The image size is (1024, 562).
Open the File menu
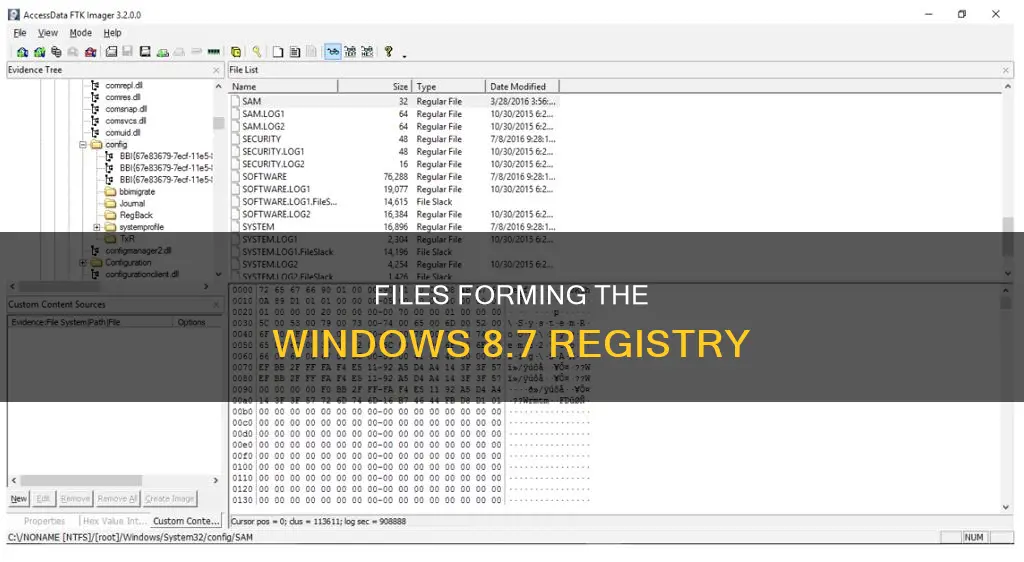click(20, 33)
